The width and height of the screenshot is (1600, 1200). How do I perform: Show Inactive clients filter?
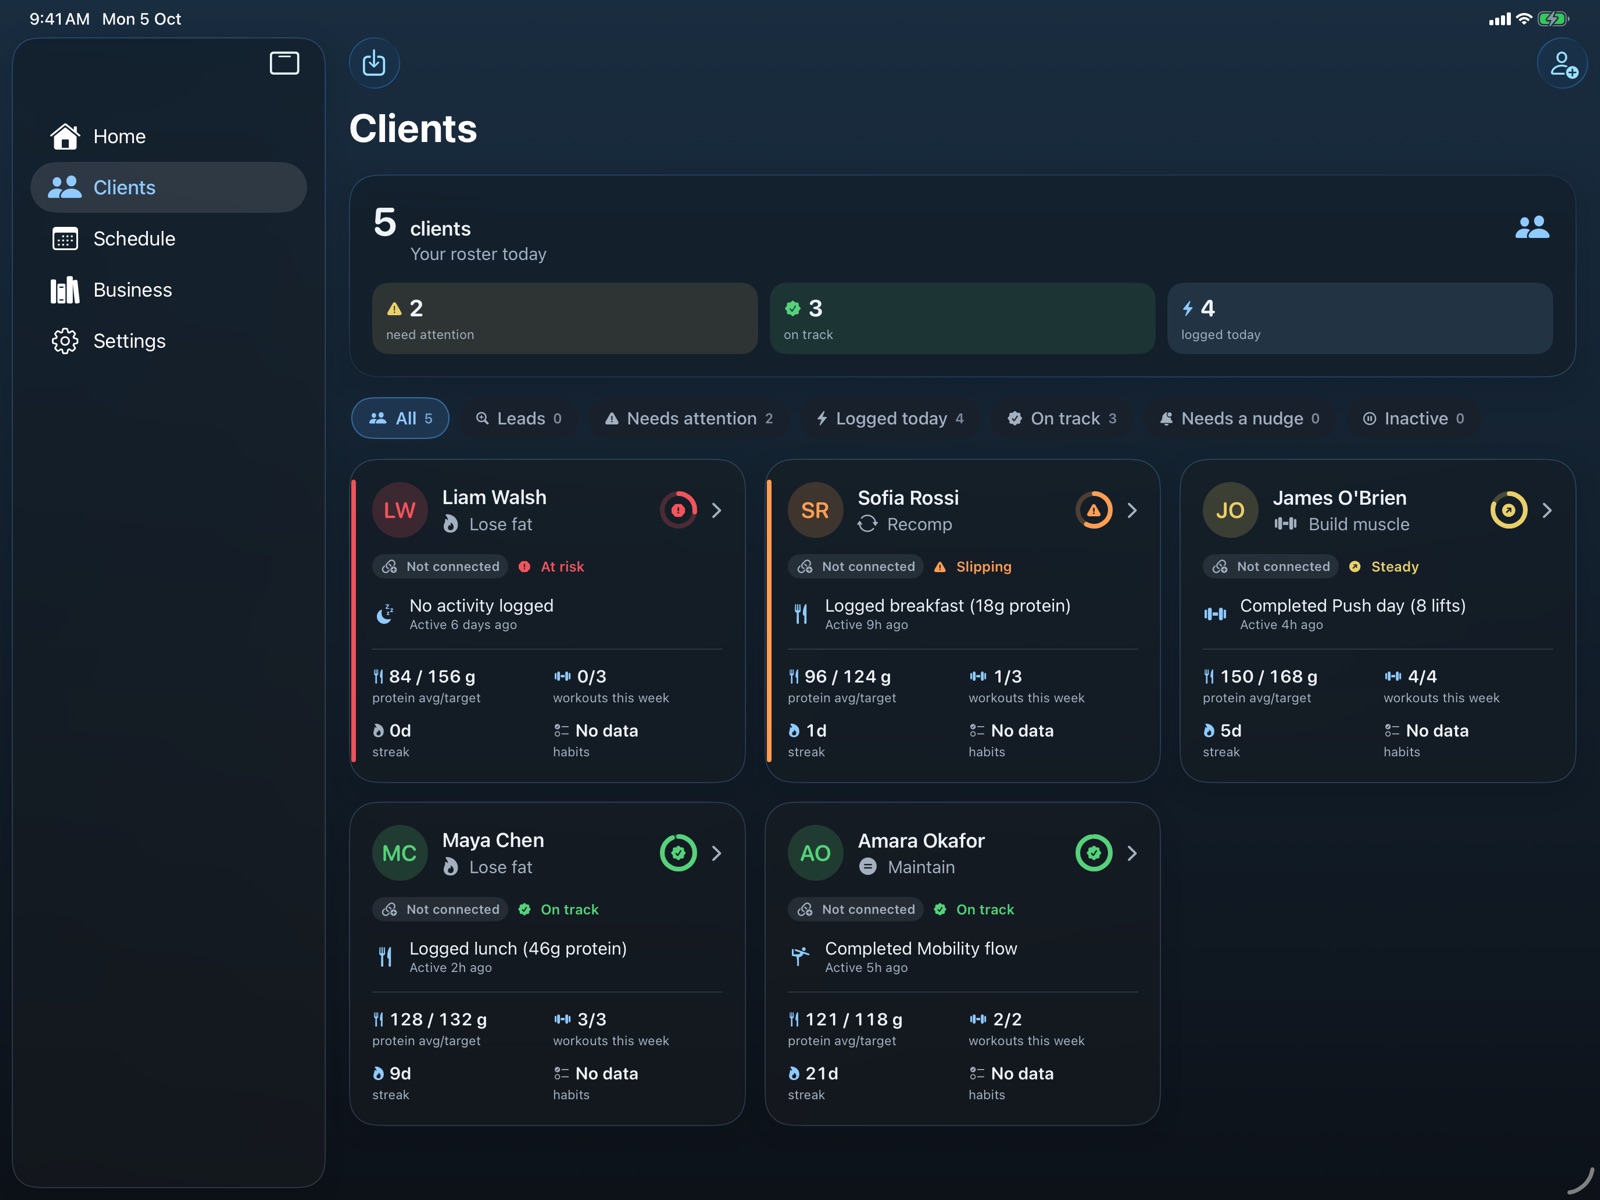pos(1414,418)
